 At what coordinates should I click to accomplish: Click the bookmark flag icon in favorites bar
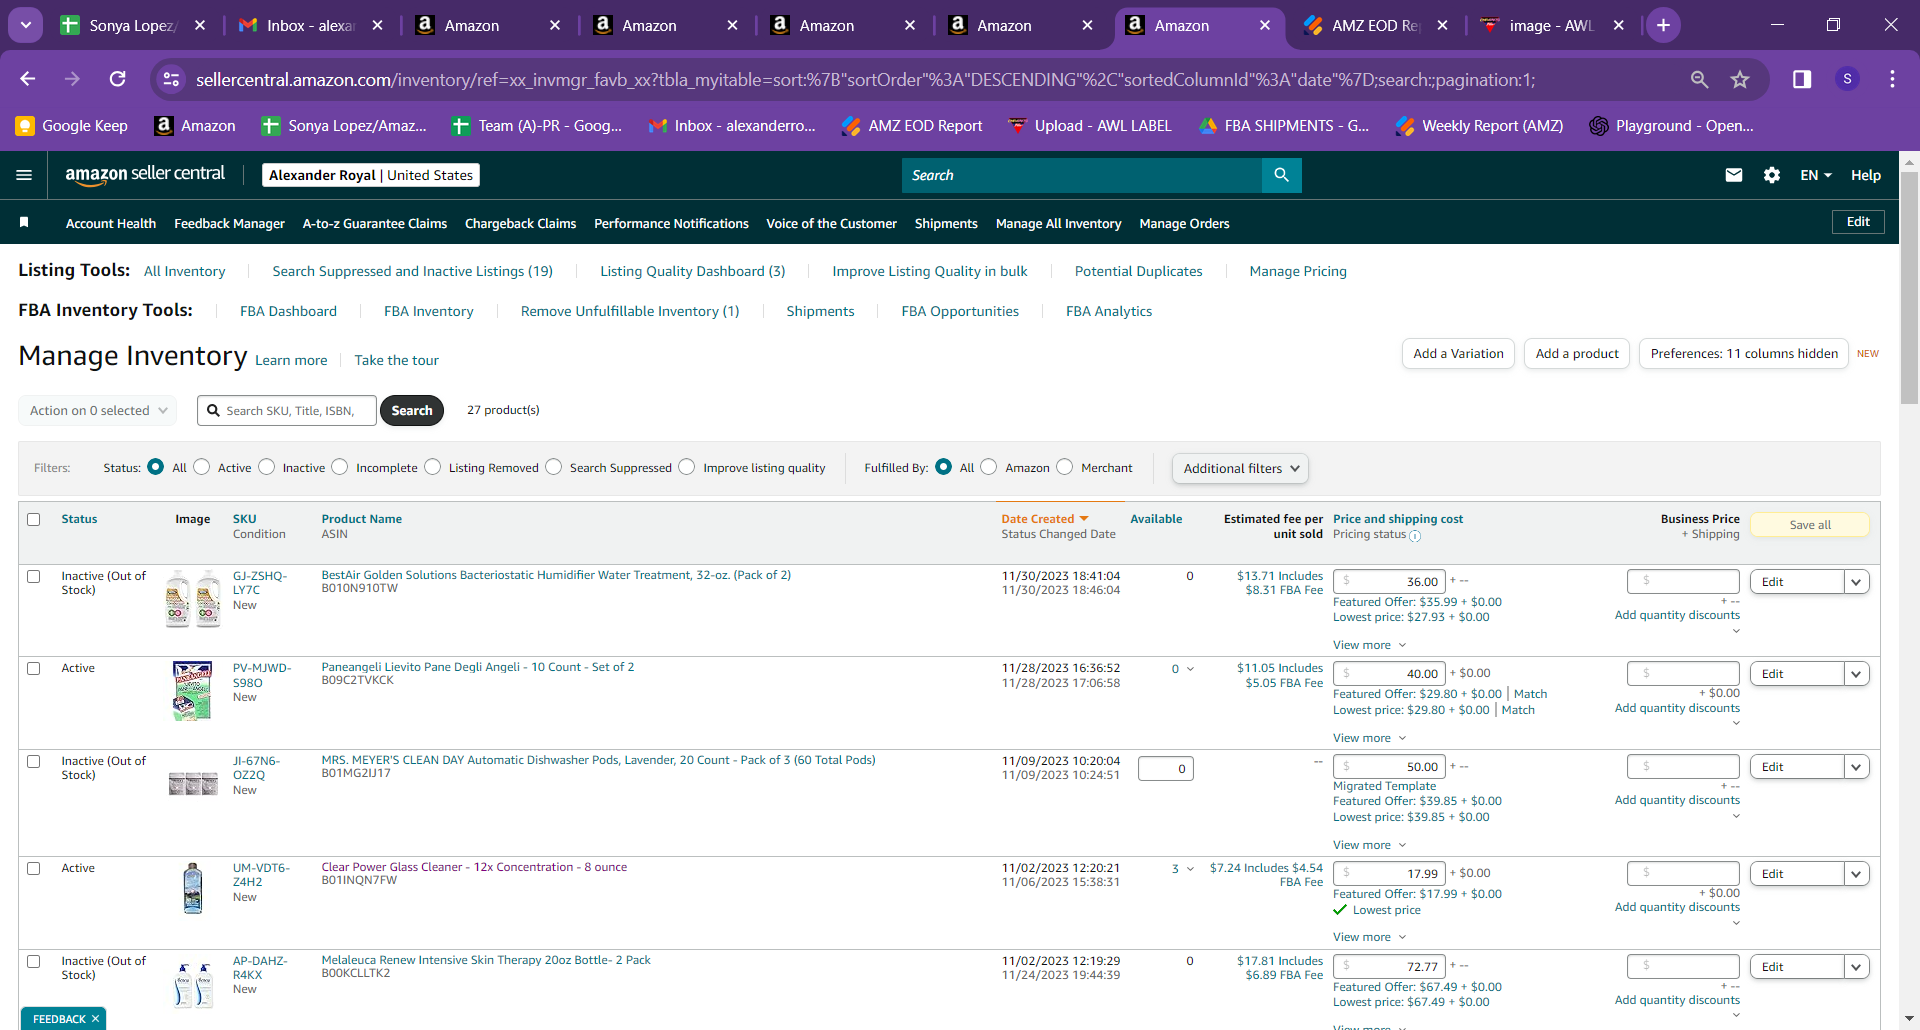(x=24, y=222)
